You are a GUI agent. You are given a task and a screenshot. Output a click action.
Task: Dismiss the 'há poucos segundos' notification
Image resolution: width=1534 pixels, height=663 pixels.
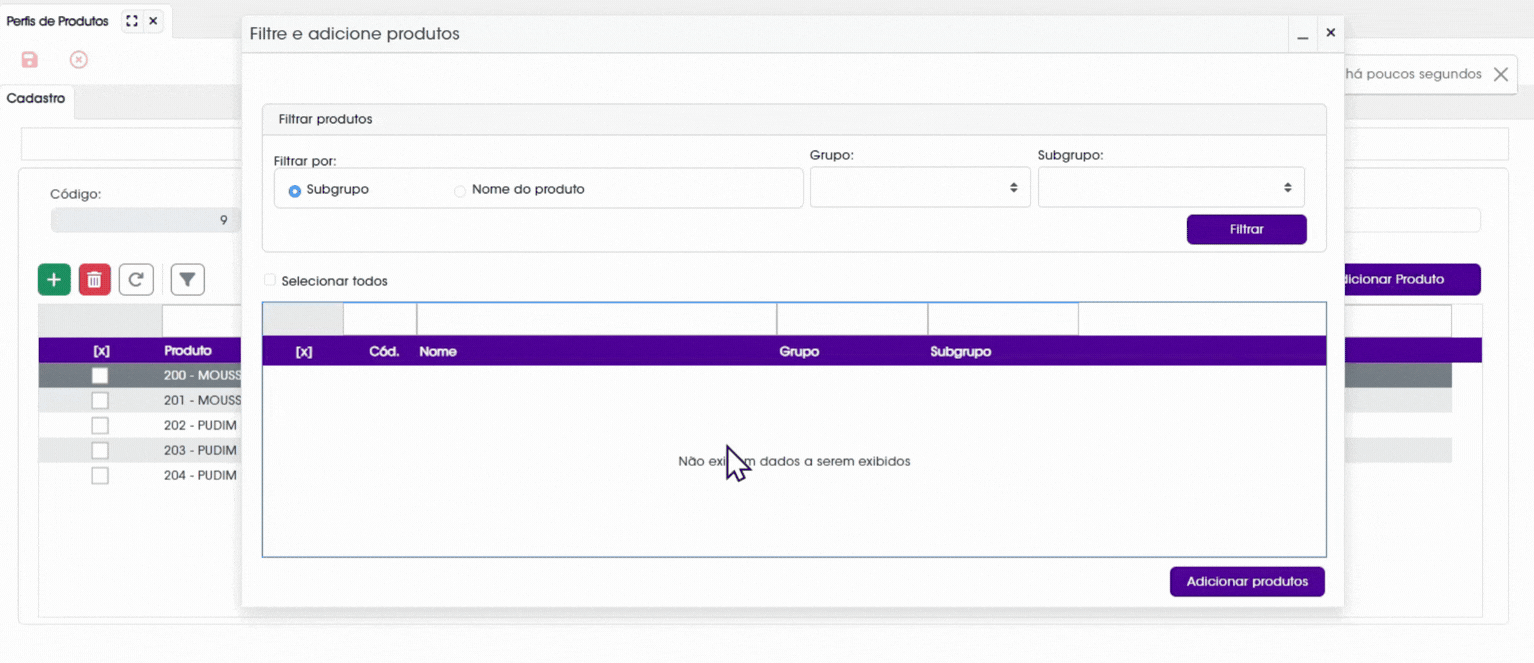[1500, 74]
